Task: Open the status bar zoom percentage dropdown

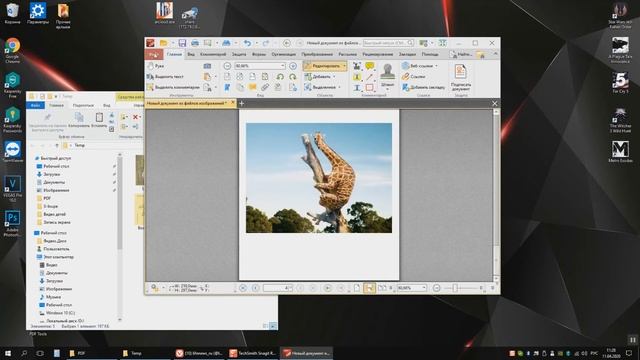Action: point(424,288)
